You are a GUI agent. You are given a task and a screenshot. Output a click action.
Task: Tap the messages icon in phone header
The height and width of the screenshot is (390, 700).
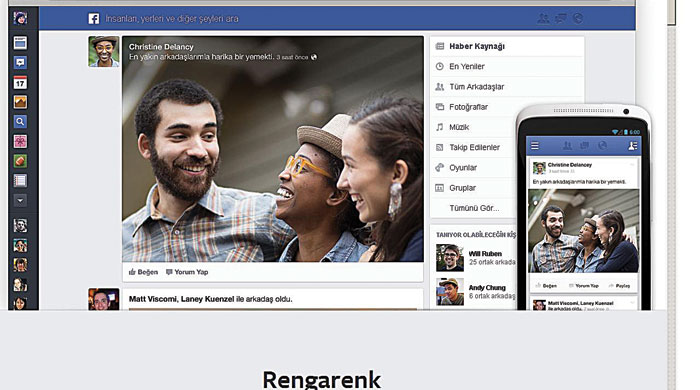(x=584, y=145)
